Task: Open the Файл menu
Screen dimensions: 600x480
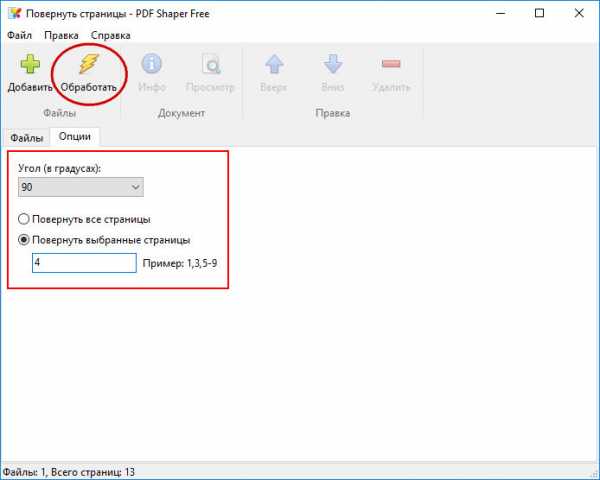Action: [20, 35]
